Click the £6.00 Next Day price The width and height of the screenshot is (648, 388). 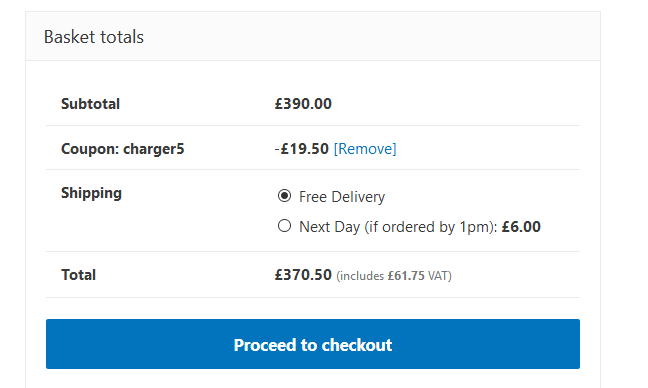coord(521,227)
